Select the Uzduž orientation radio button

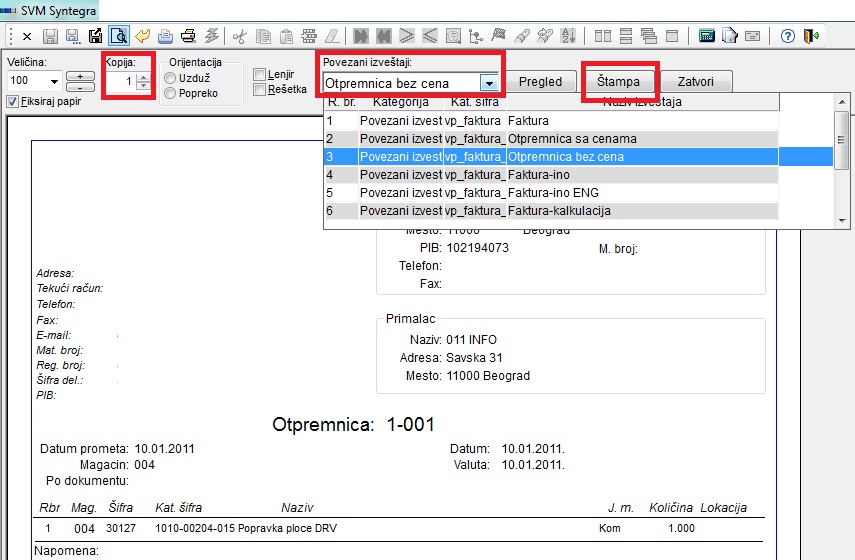click(x=171, y=78)
